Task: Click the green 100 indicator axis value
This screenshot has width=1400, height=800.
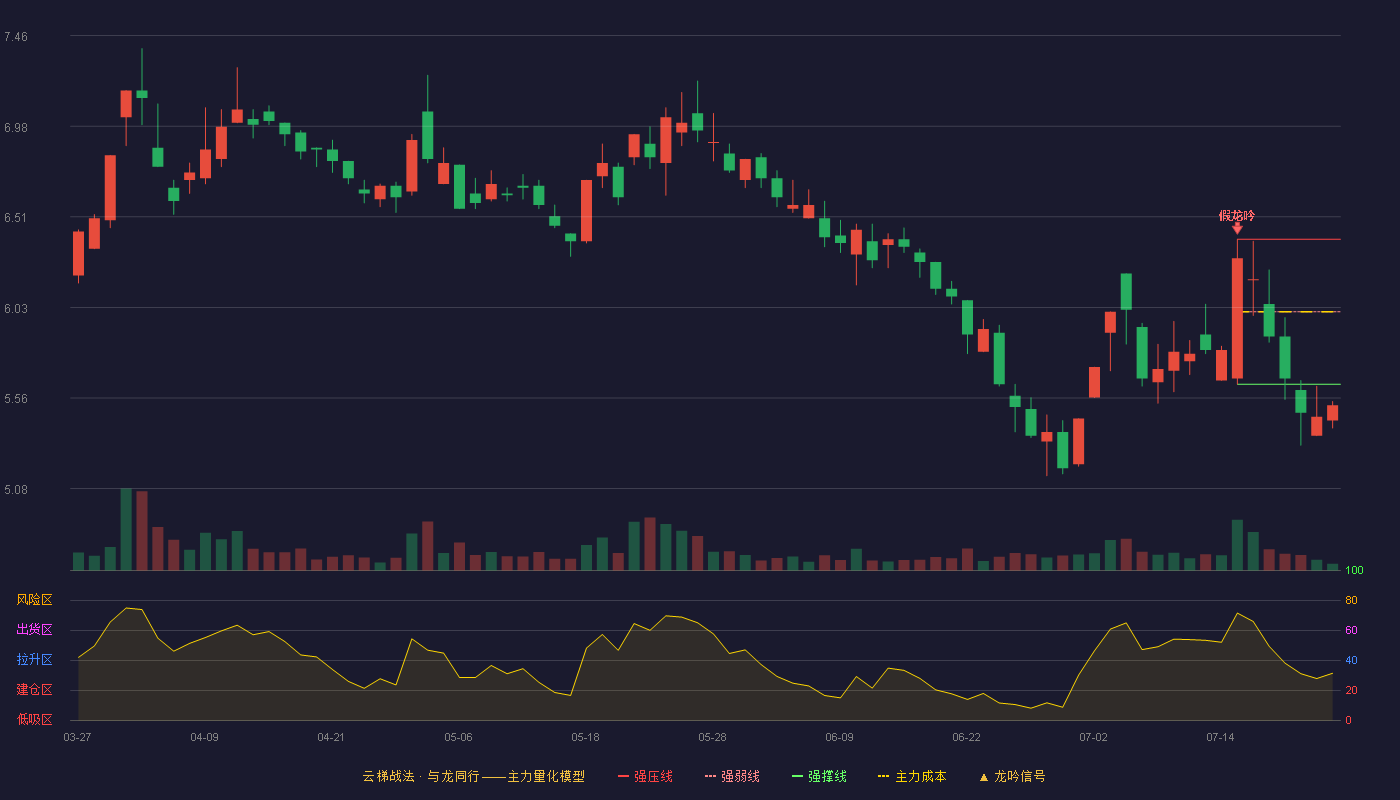Action: coord(1354,571)
